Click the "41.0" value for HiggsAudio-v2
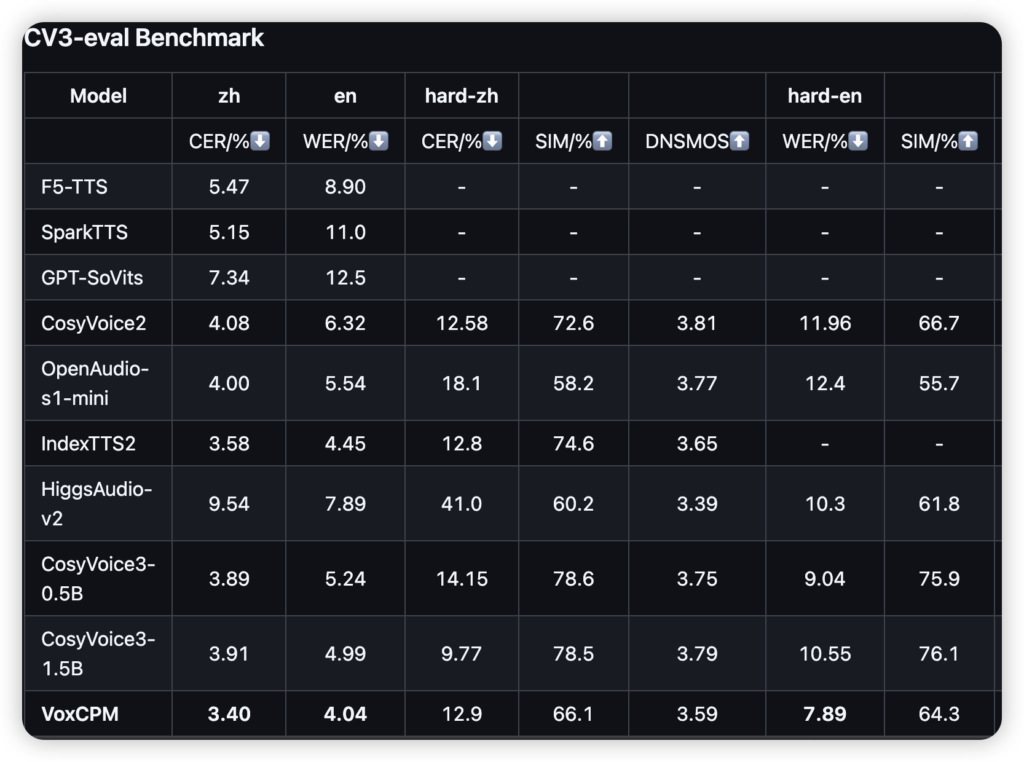This screenshot has height=762, width=1024. click(x=462, y=503)
